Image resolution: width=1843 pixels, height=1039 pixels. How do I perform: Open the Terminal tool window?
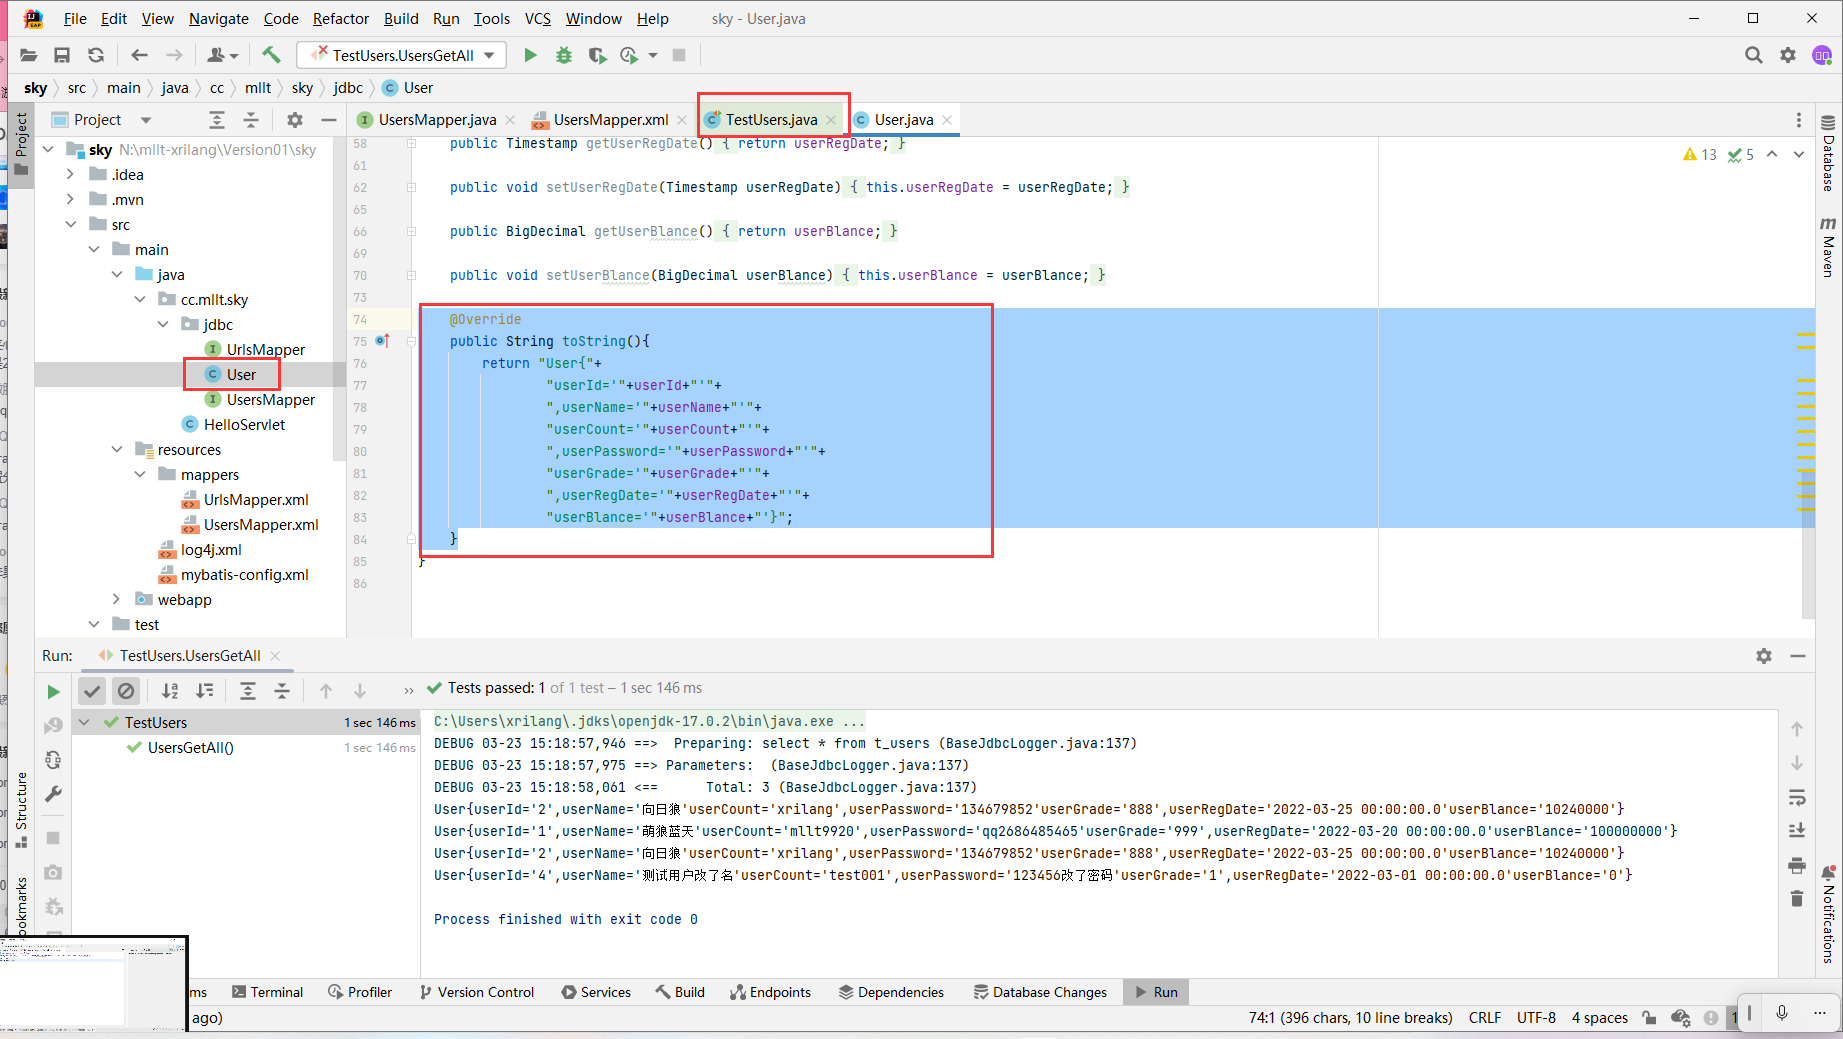267,992
